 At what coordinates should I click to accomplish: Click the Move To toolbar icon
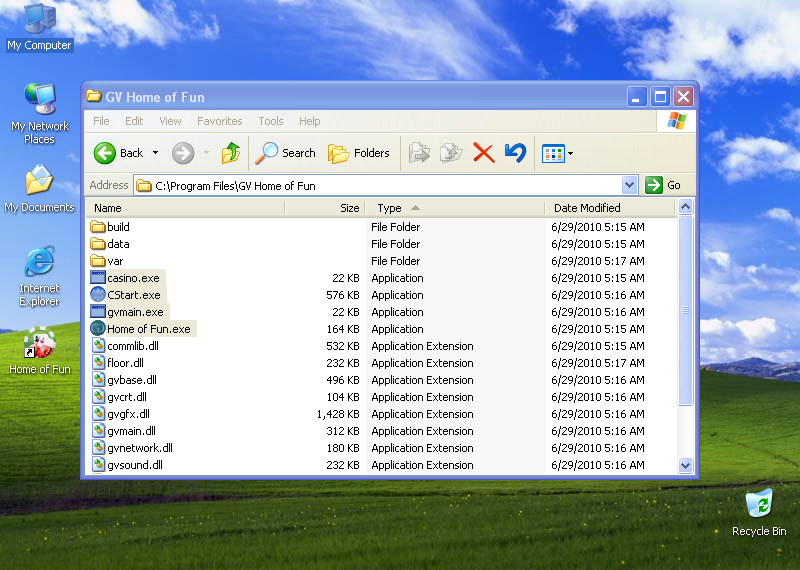point(419,153)
